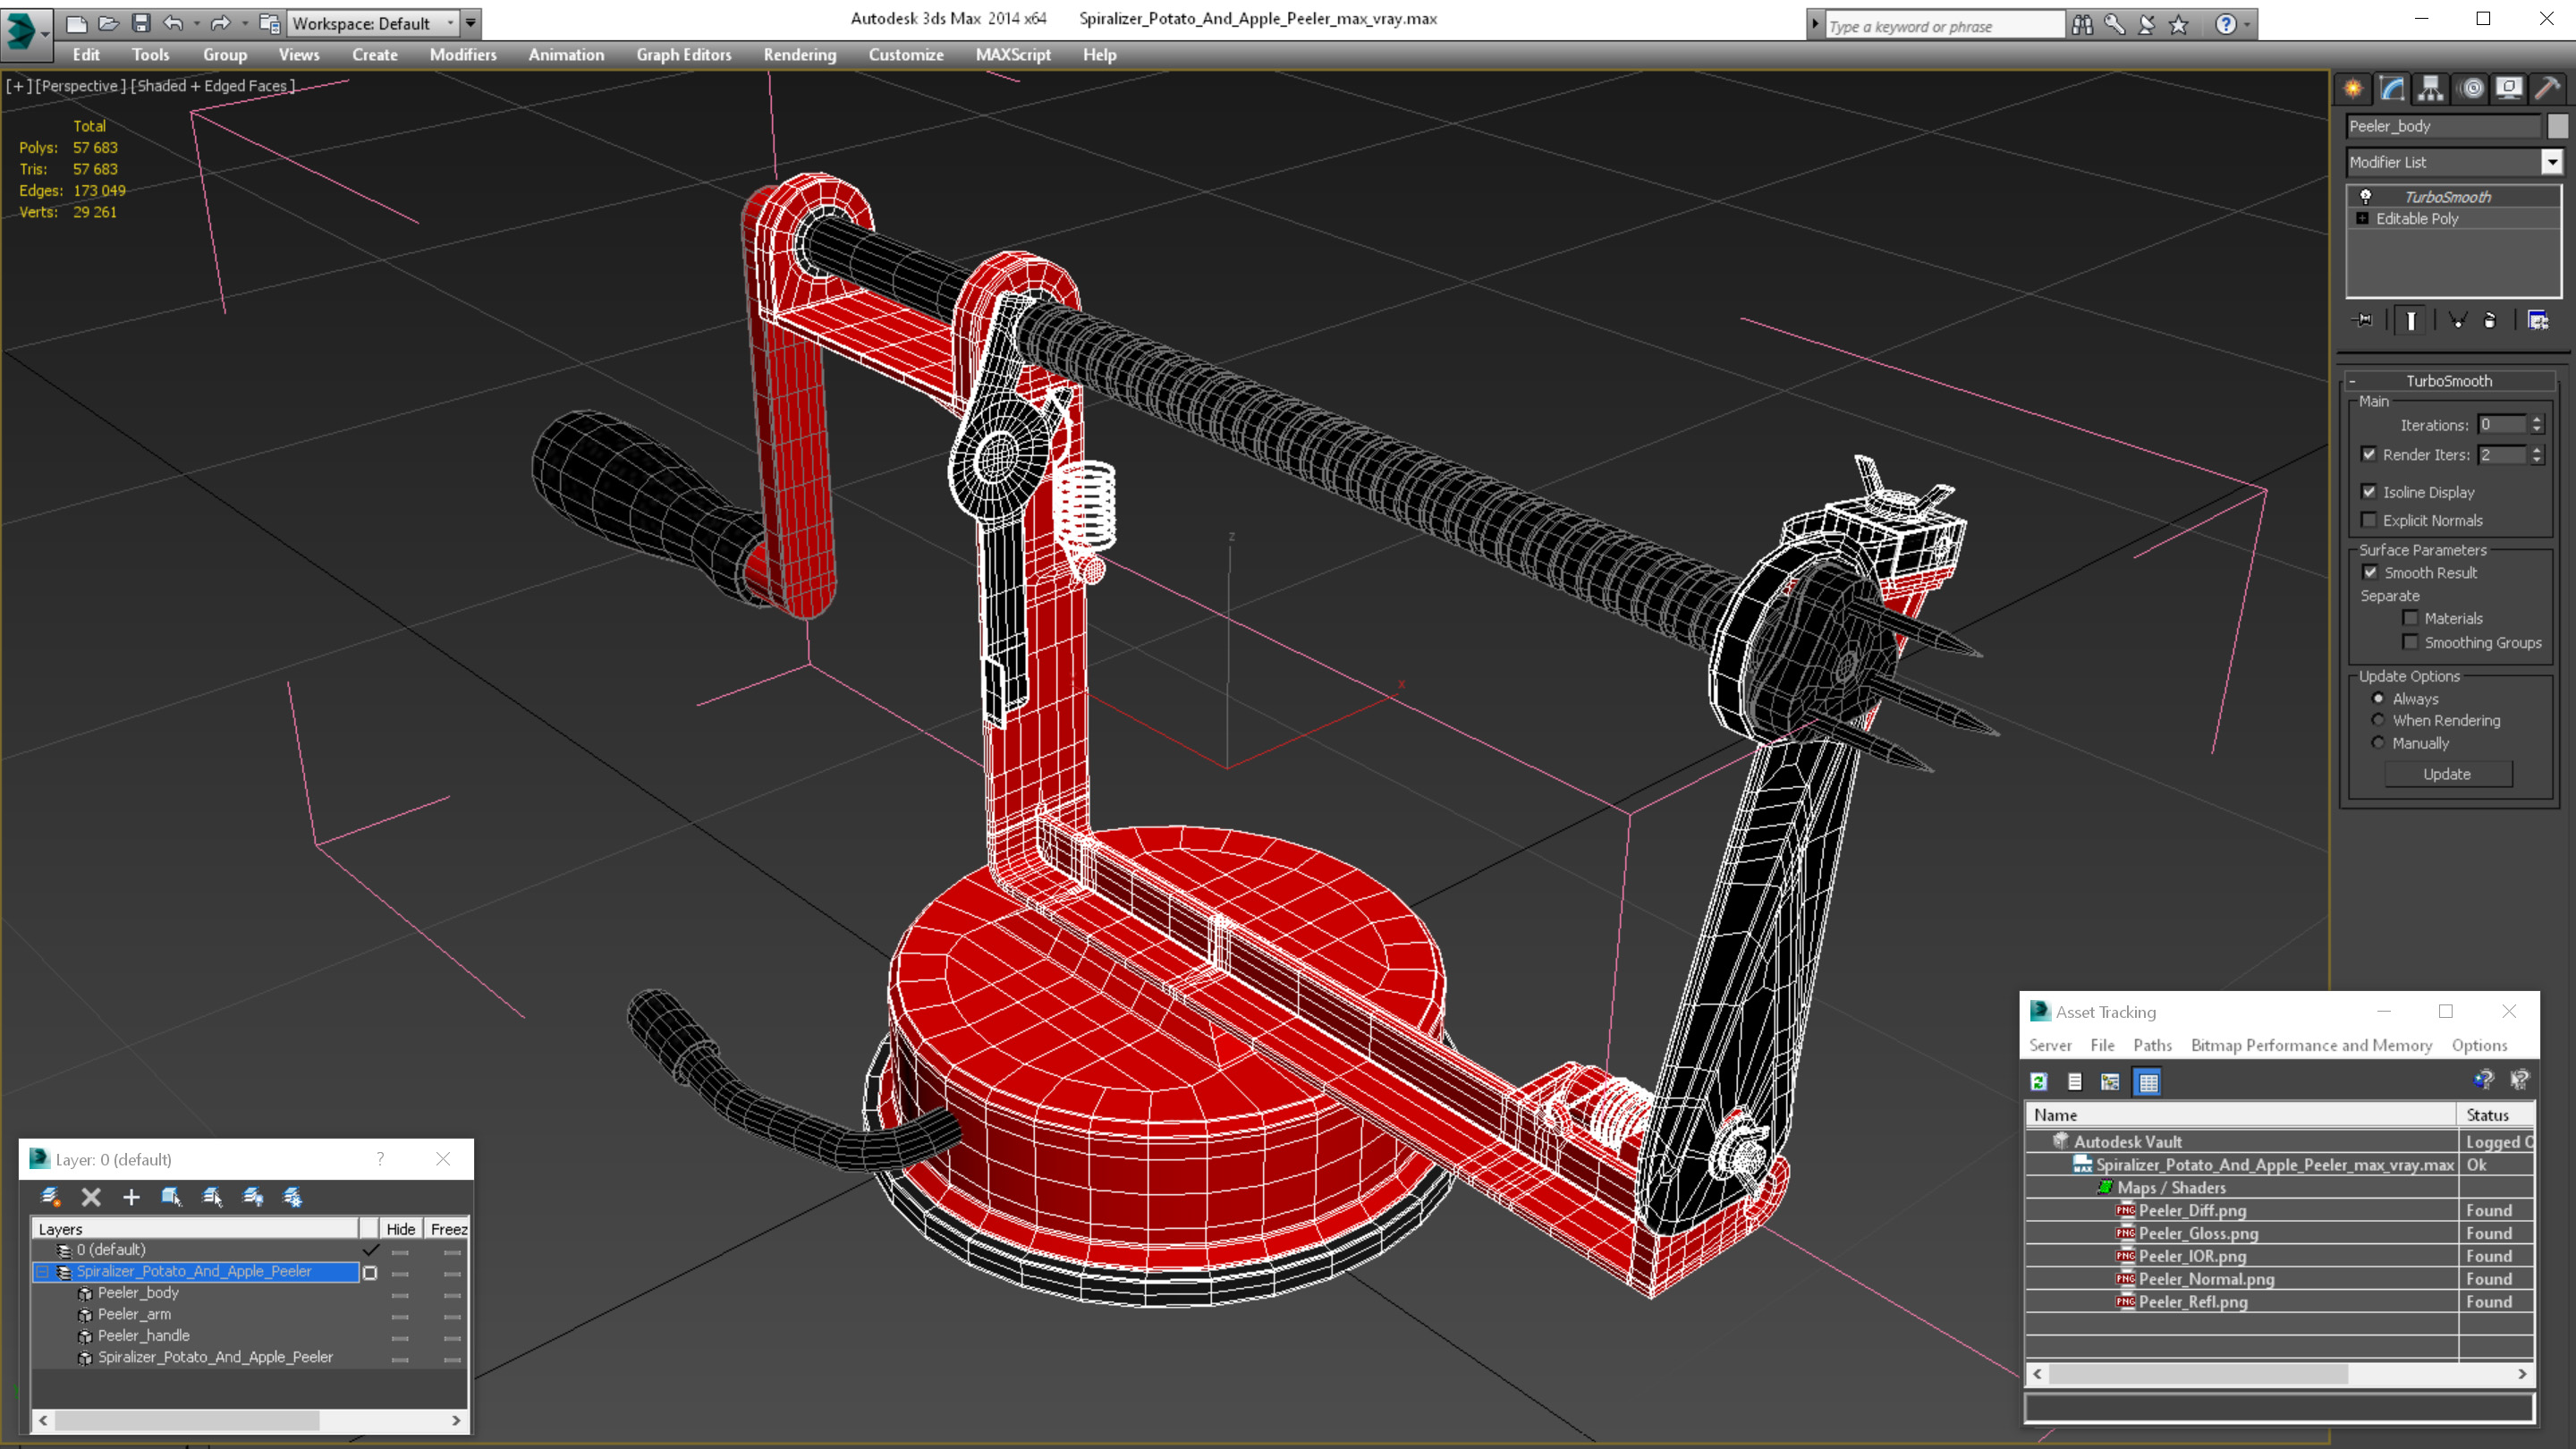Switch Asset Tracking to table view
This screenshot has height=1449, width=2576.
2147,1082
